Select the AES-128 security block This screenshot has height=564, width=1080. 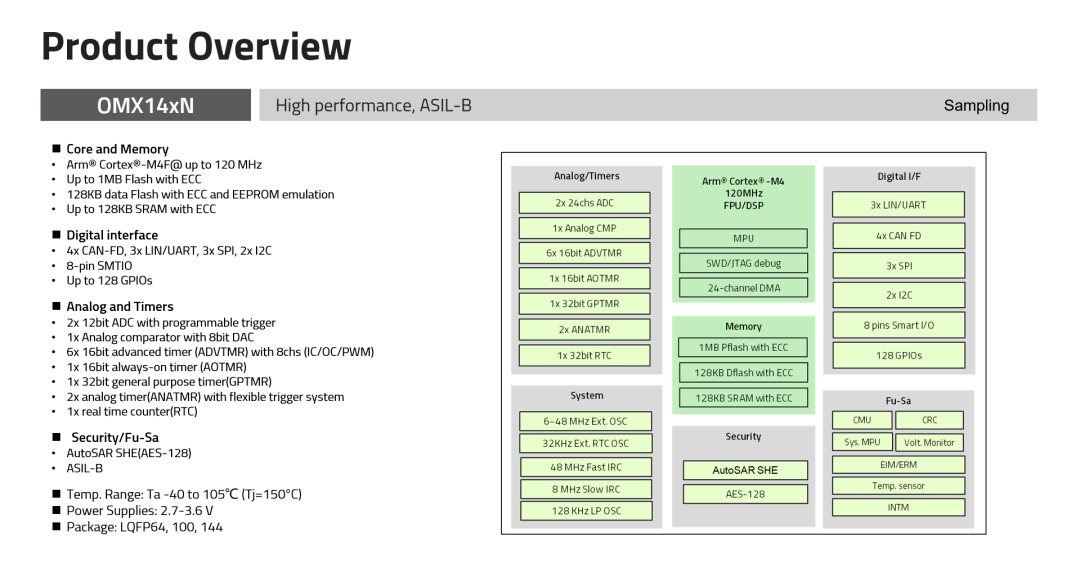[745, 494]
